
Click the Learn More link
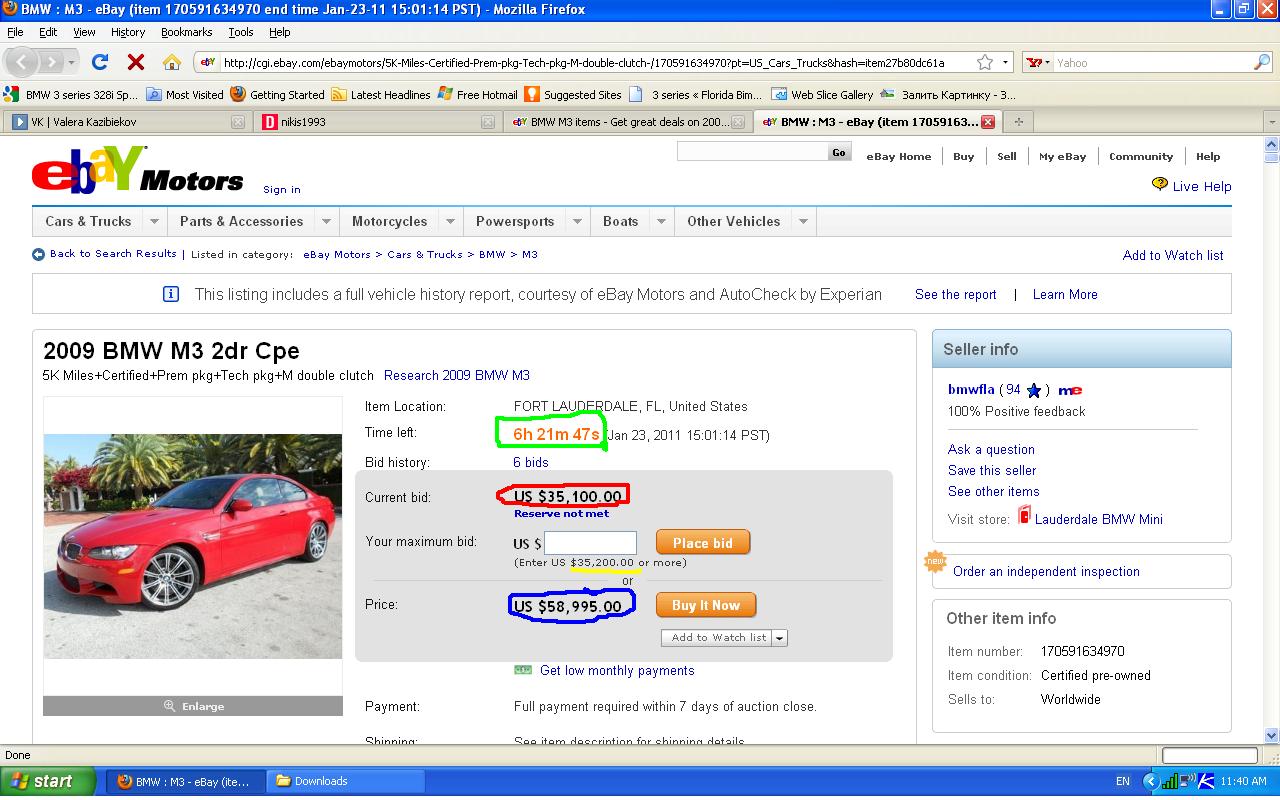point(1065,294)
